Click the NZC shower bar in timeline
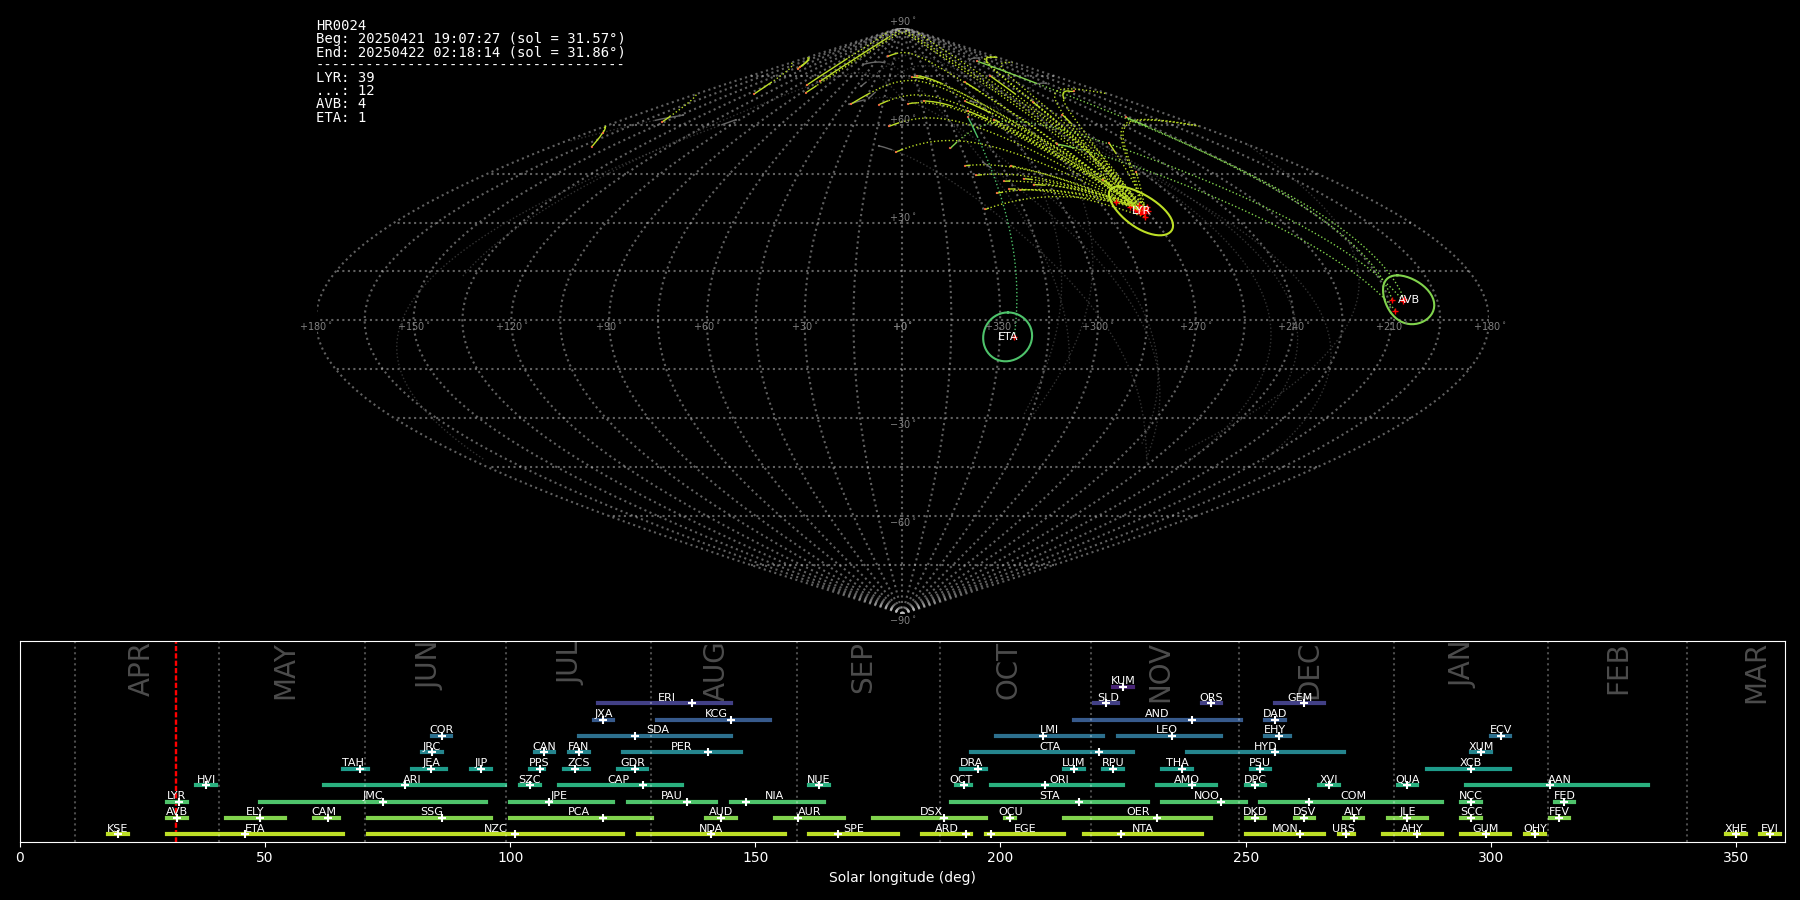 coord(495,834)
